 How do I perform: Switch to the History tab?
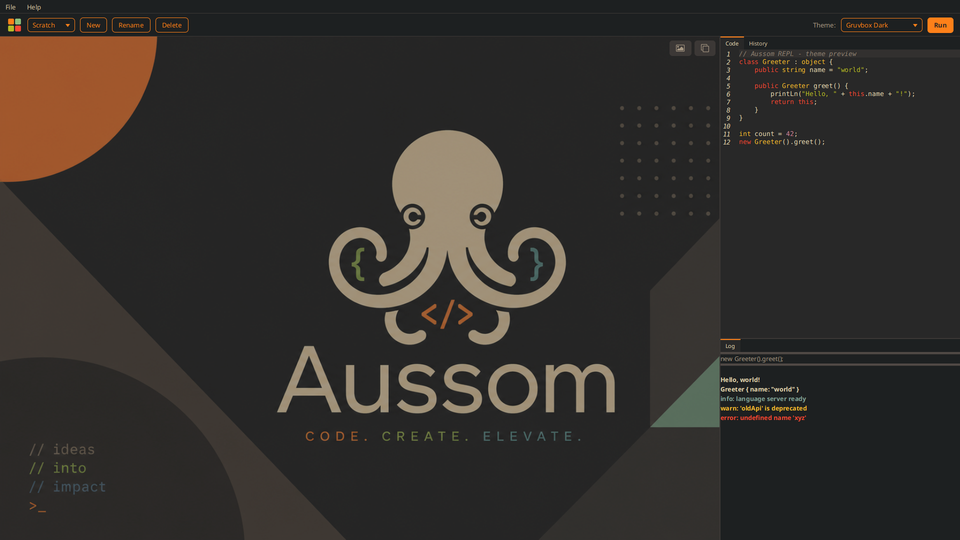coord(758,43)
